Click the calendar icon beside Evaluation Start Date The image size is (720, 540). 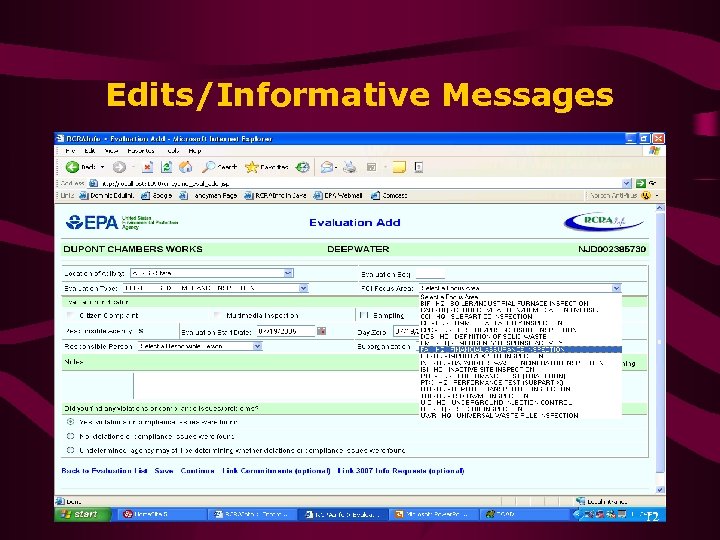click(x=321, y=331)
